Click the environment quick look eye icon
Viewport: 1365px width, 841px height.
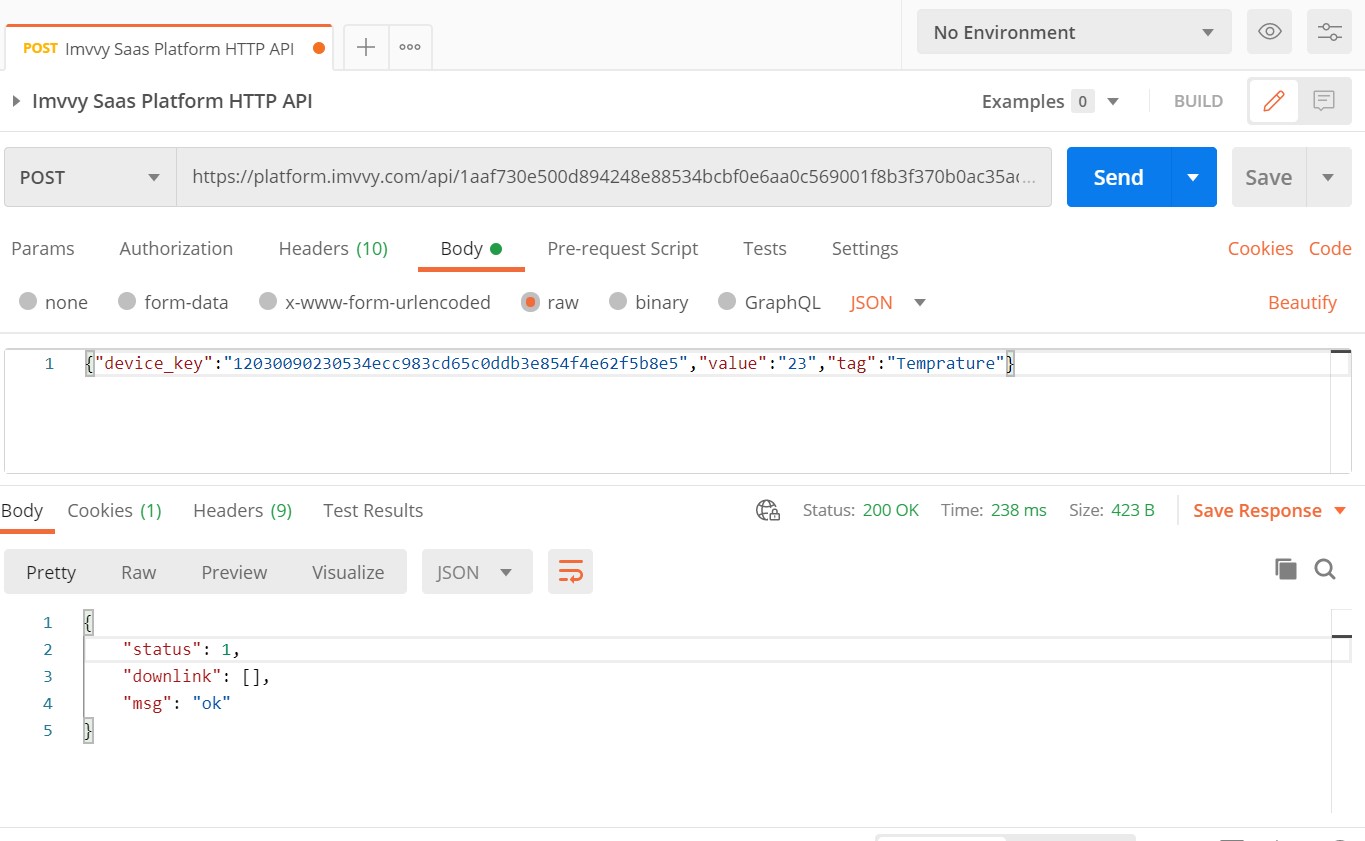coord(1269,32)
